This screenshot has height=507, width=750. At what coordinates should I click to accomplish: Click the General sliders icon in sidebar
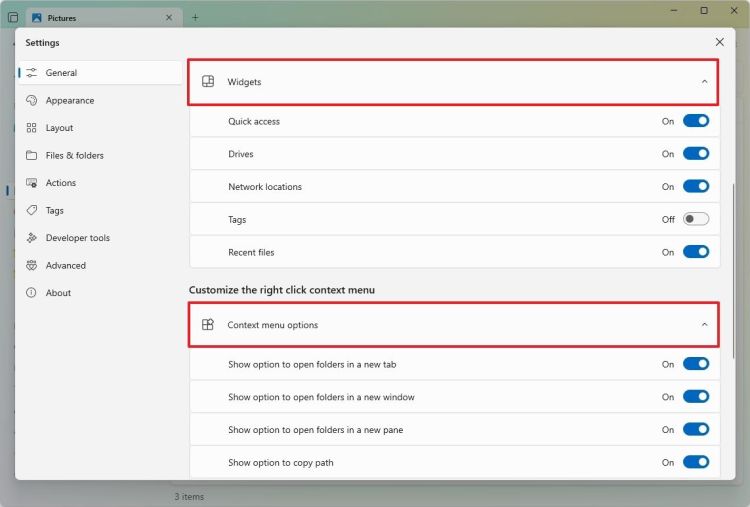[32, 73]
